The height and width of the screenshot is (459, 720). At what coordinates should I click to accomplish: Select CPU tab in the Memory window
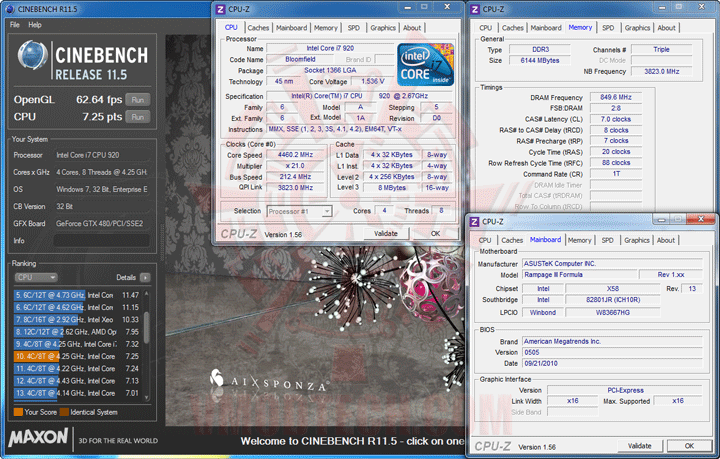pos(485,28)
